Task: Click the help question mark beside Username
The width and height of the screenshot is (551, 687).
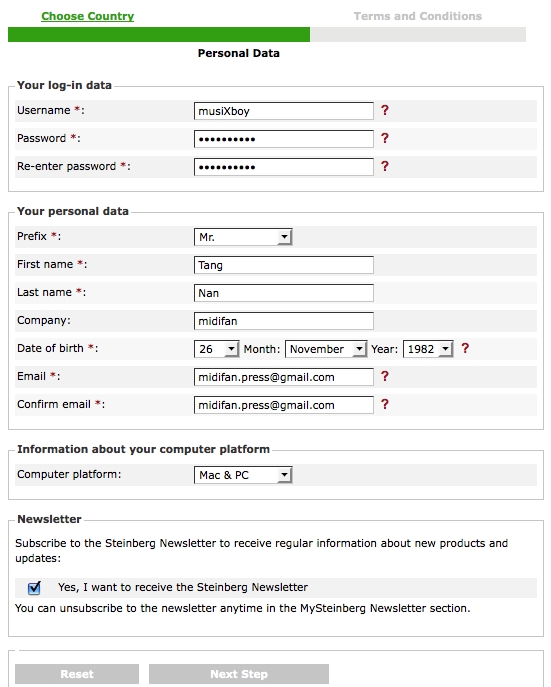Action: (385, 110)
